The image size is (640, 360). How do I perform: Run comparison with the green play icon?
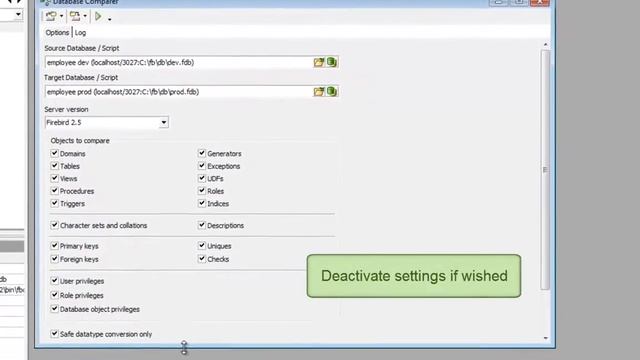tap(98, 16)
